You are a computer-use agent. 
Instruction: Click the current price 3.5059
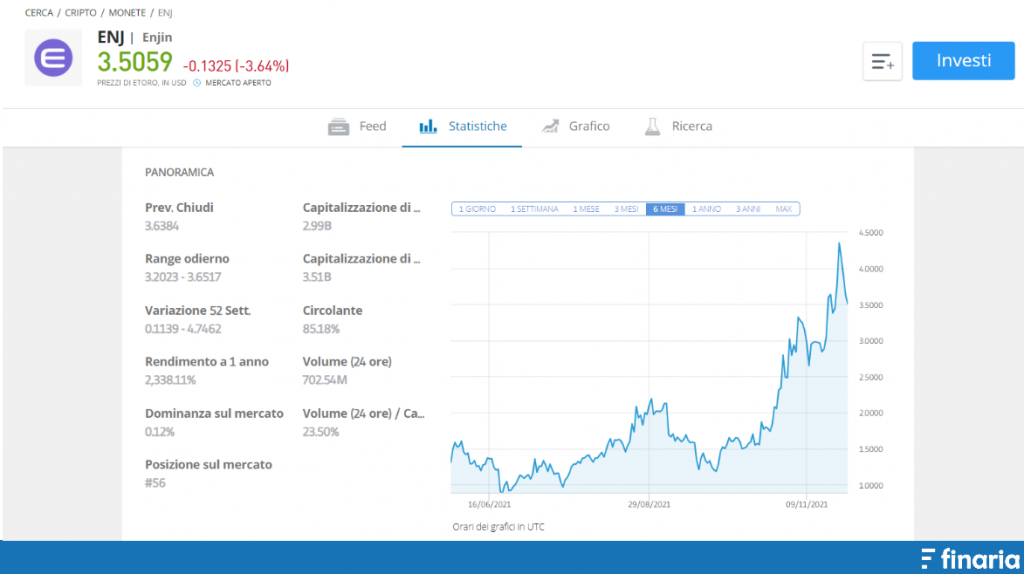(135, 62)
